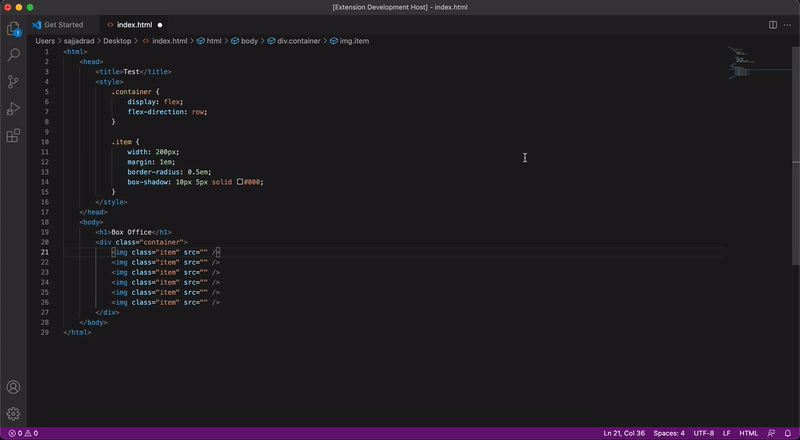The height and width of the screenshot is (440, 800).
Task: Click the split editor right icon
Action: (773, 24)
